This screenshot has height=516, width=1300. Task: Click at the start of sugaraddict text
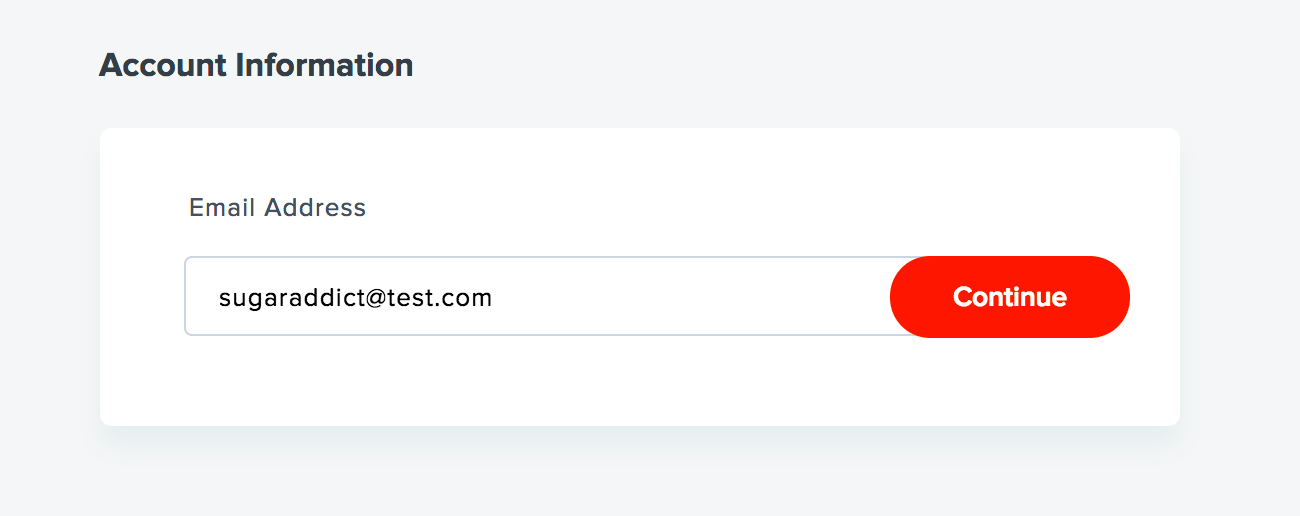click(x=220, y=298)
